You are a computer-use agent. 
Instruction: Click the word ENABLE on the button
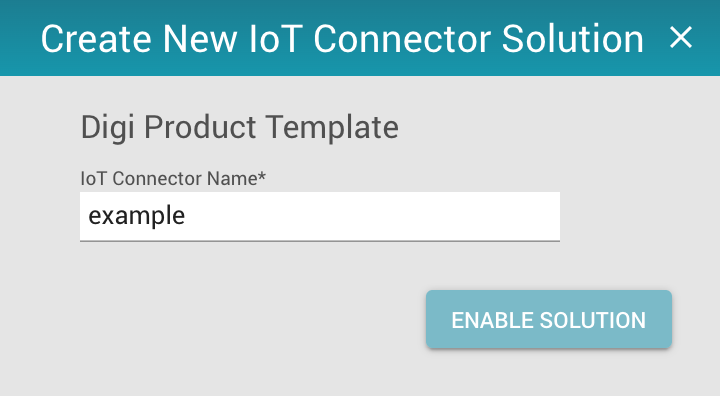coord(492,320)
